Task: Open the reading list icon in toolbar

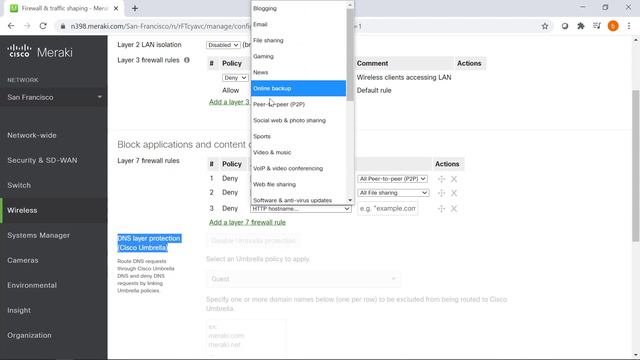Action: [x=597, y=26]
